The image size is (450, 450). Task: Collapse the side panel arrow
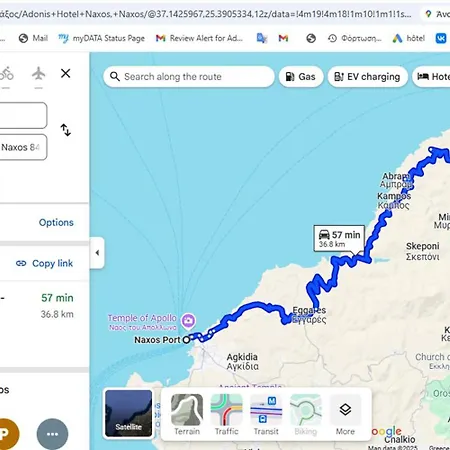[97, 253]
